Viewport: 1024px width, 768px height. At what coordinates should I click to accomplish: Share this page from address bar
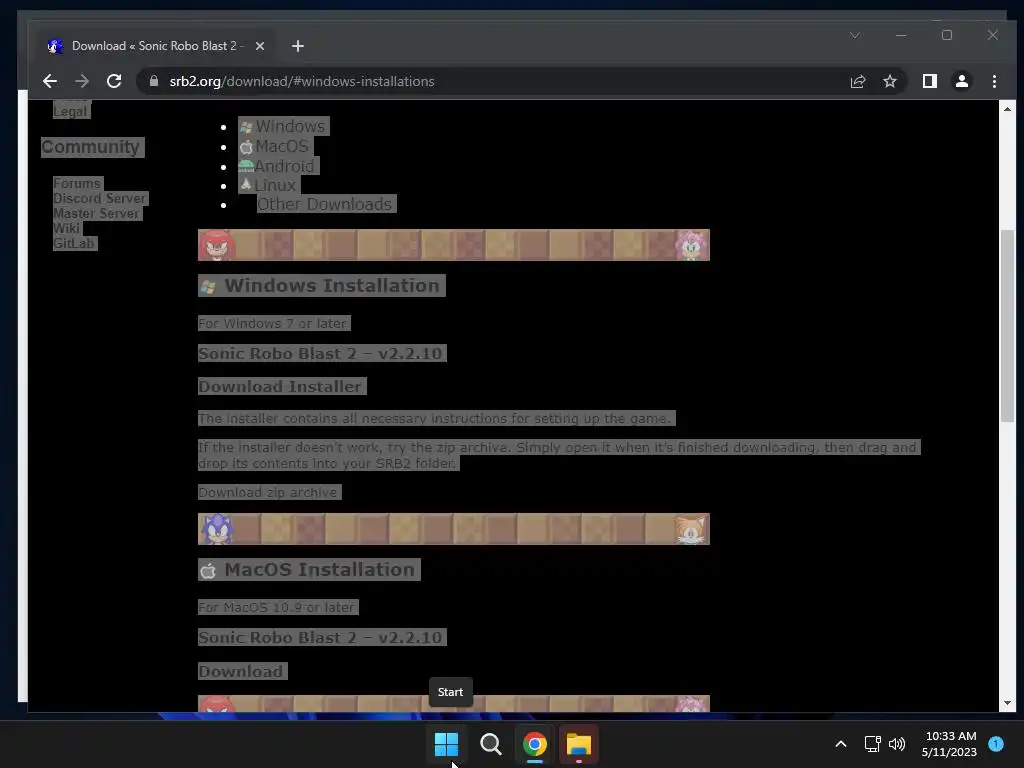tap(857, 81)
